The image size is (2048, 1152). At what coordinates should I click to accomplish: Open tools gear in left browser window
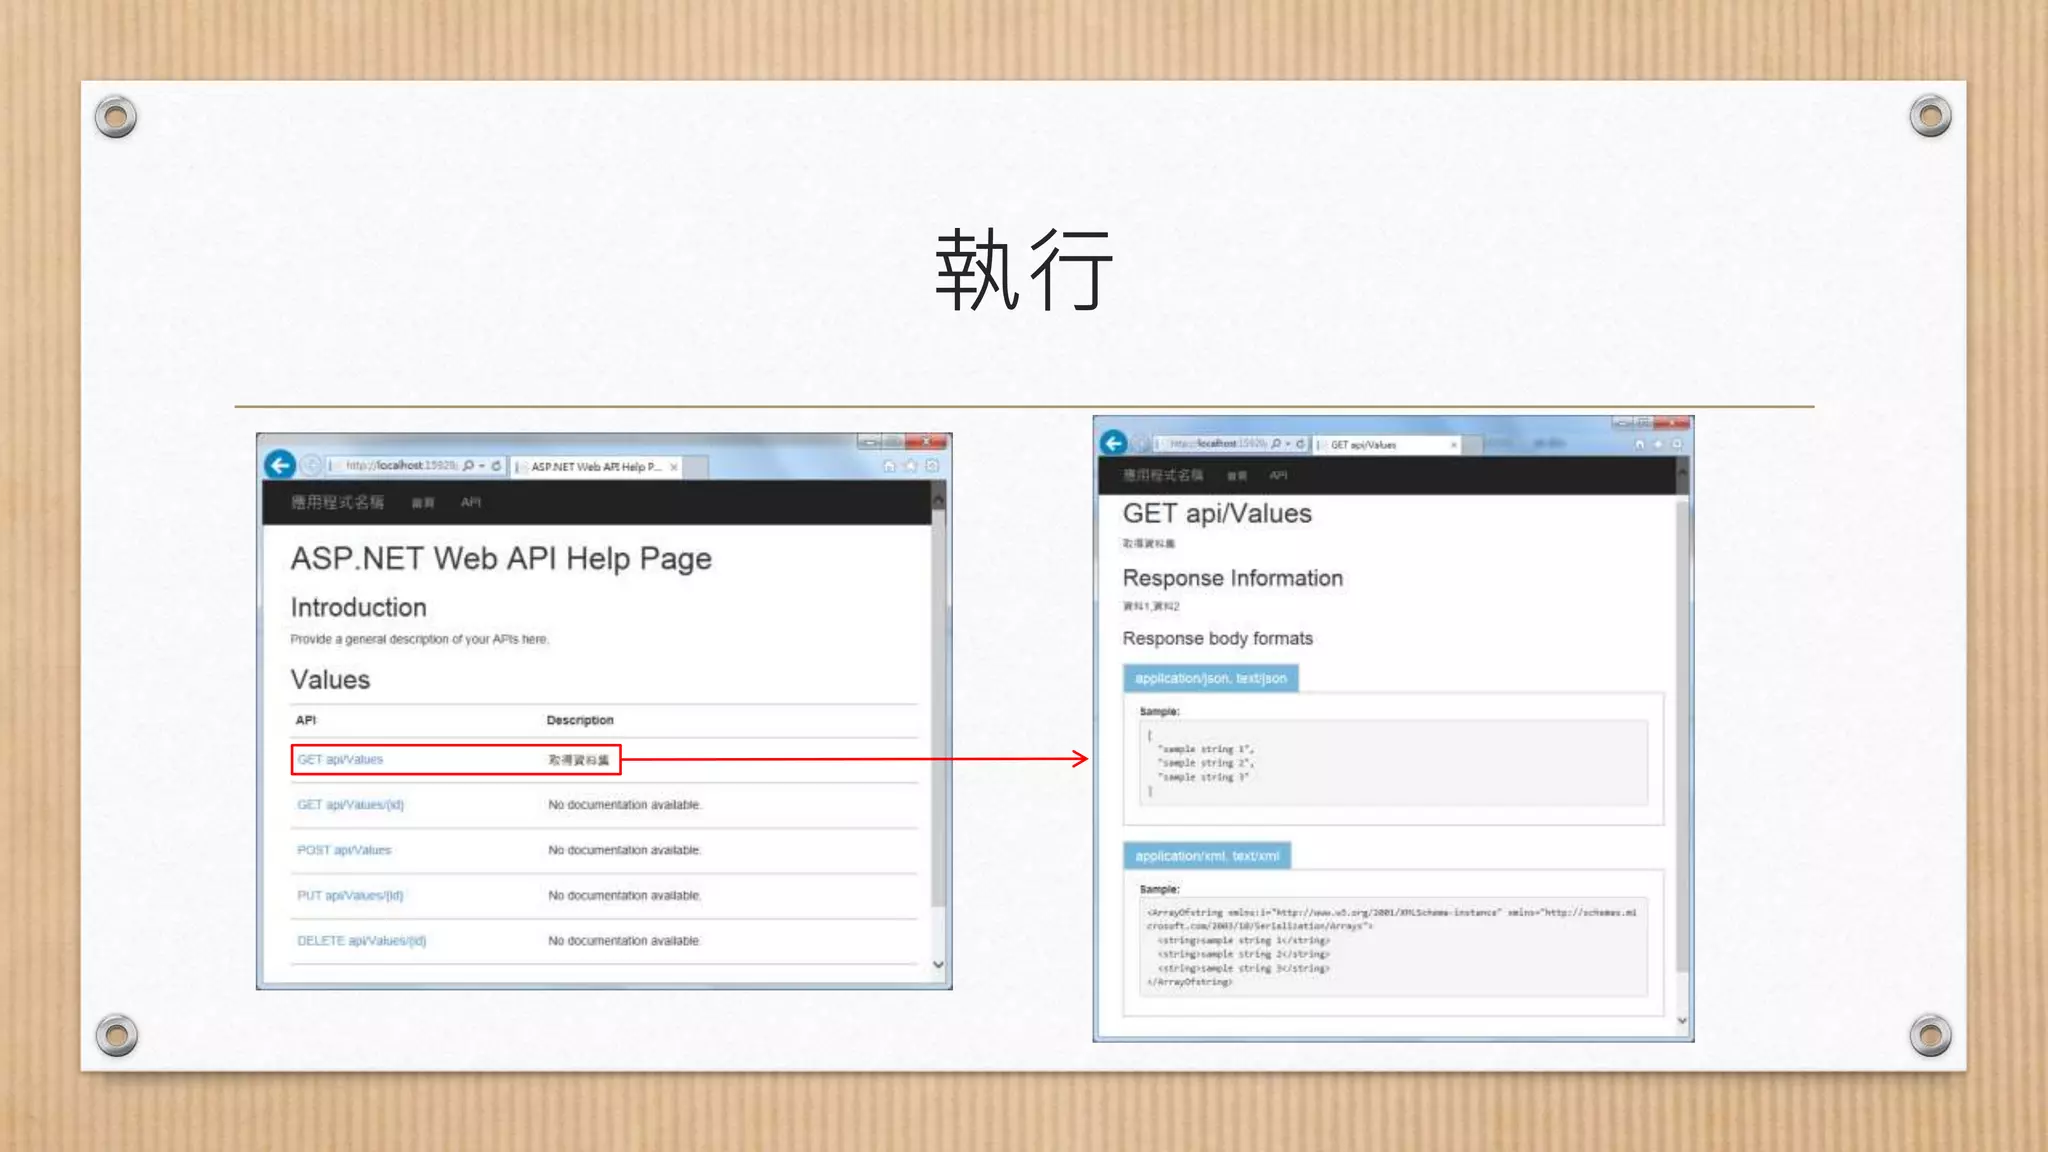[932, 466]
